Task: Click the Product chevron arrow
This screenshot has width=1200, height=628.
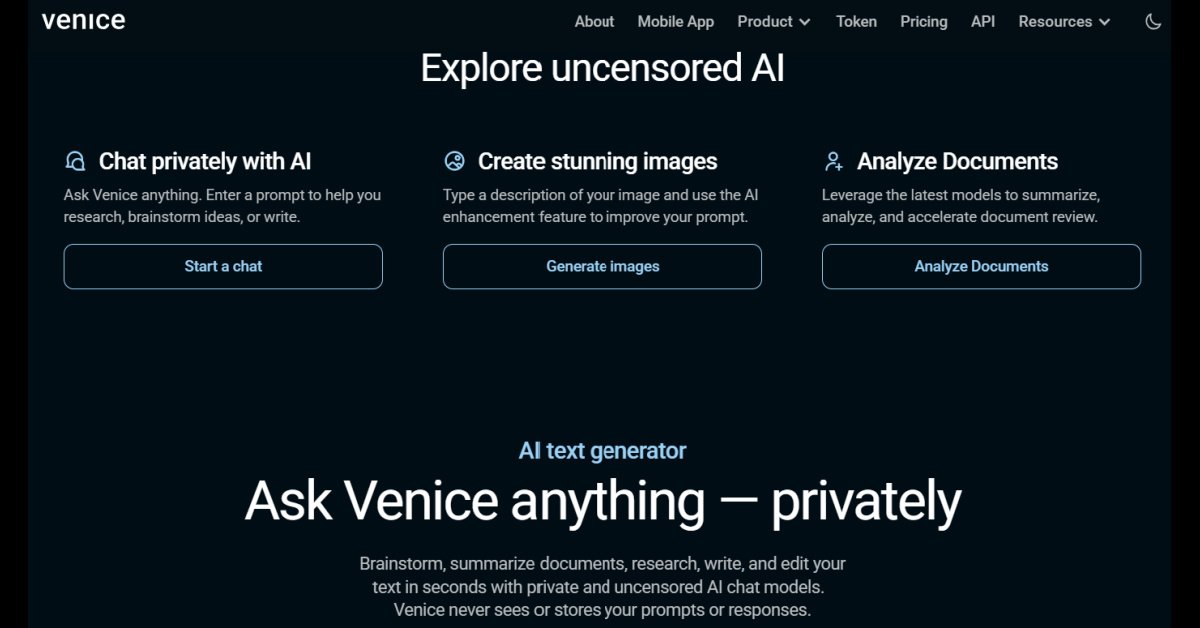Action: coord(805,22)
